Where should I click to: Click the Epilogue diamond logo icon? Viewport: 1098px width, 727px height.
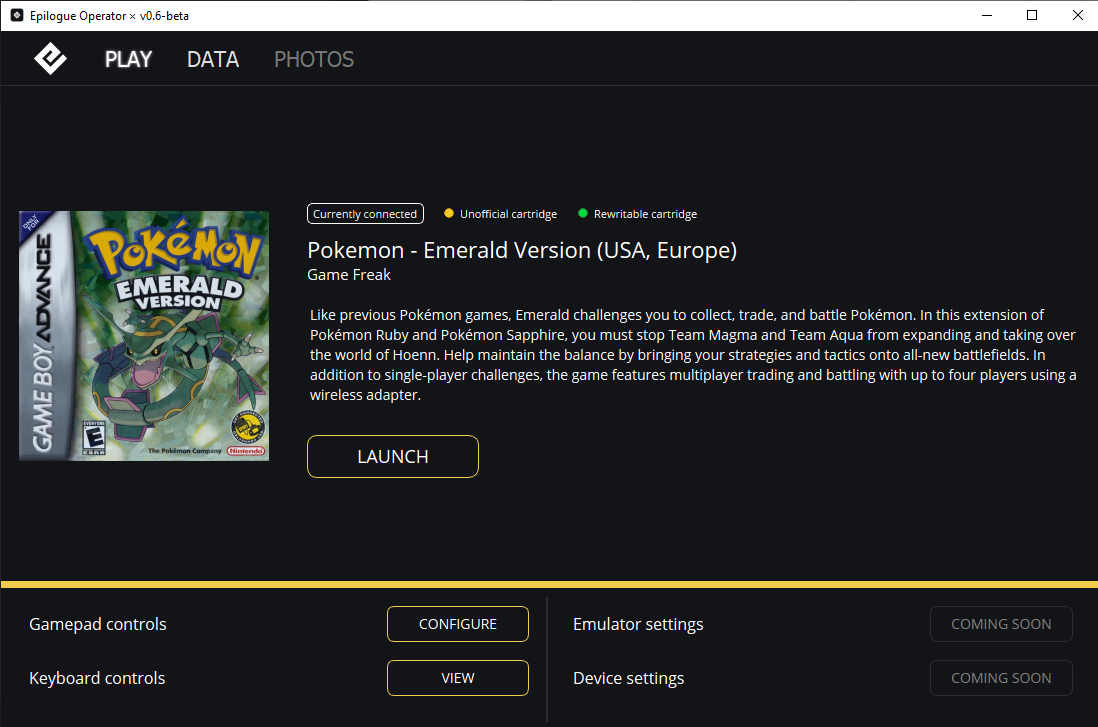point(50,59)
